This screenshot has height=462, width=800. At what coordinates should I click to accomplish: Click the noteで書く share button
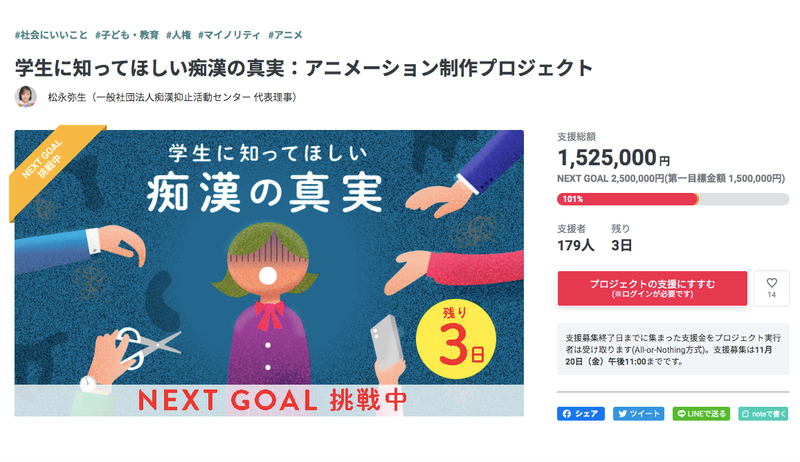click(x=763, y=414)
